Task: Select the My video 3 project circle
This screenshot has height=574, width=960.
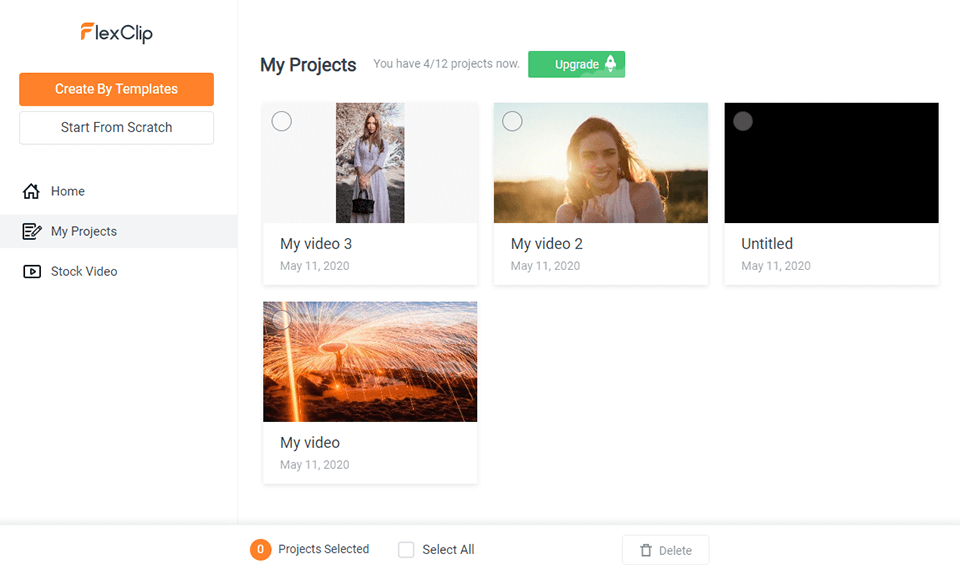Action: tap(282, 121)
